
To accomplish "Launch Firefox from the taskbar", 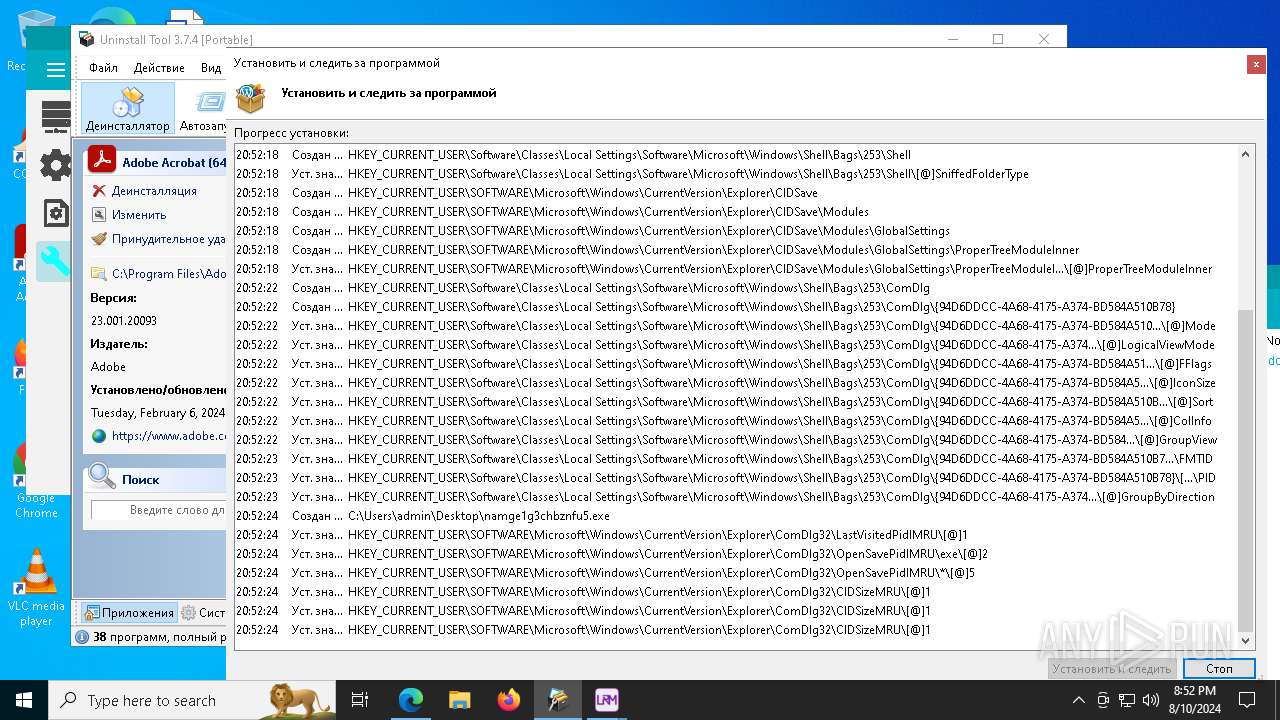I will click(x=509, y=700).
